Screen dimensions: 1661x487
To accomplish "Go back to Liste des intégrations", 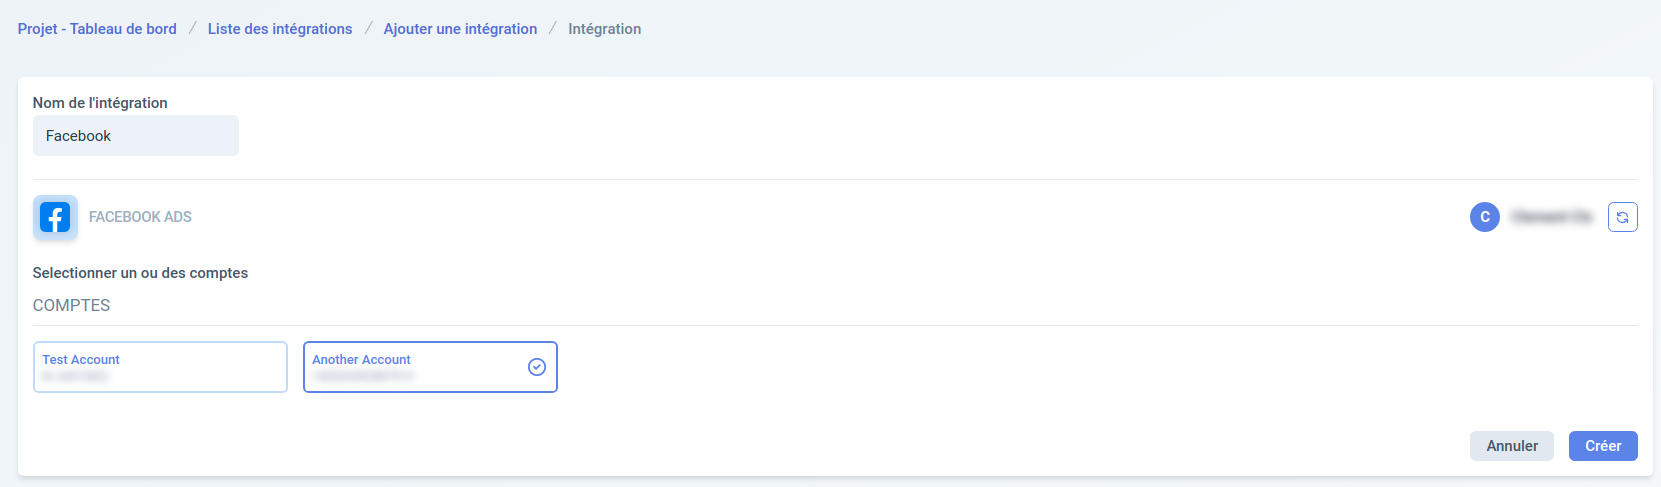I will [x=280, y=29].
